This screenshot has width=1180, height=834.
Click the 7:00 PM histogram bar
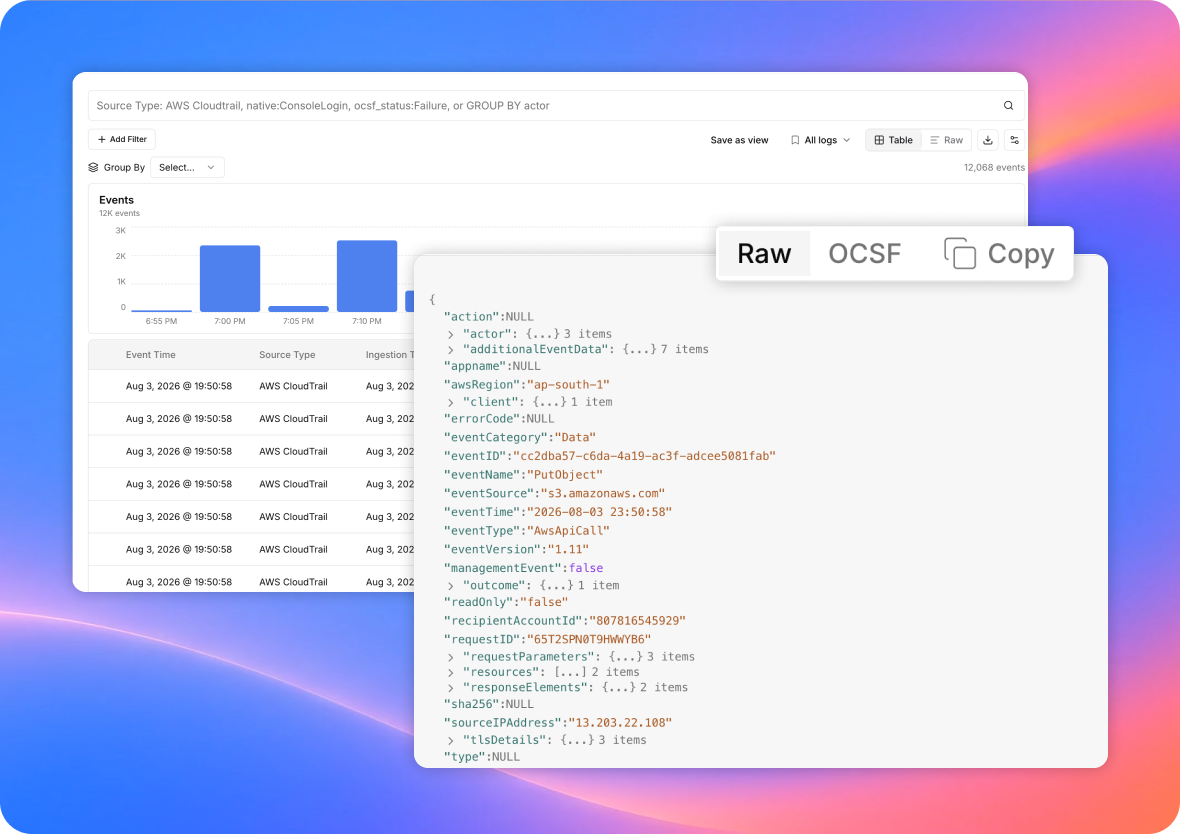point(230,279)
